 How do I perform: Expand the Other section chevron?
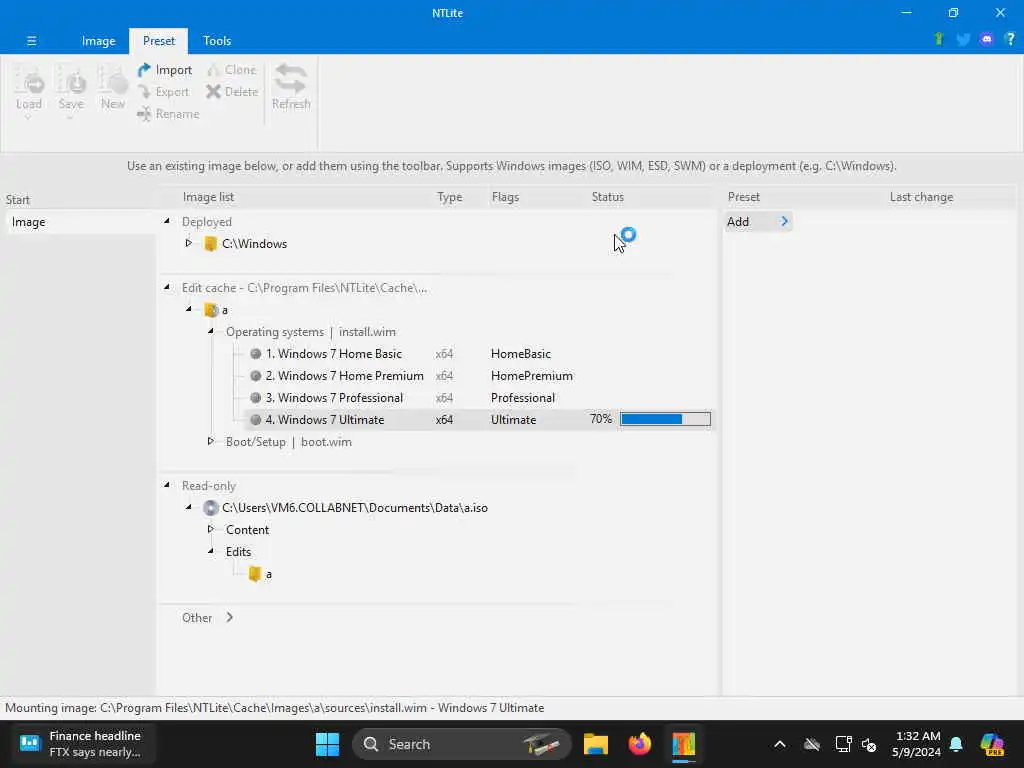(x=230, y=617)
